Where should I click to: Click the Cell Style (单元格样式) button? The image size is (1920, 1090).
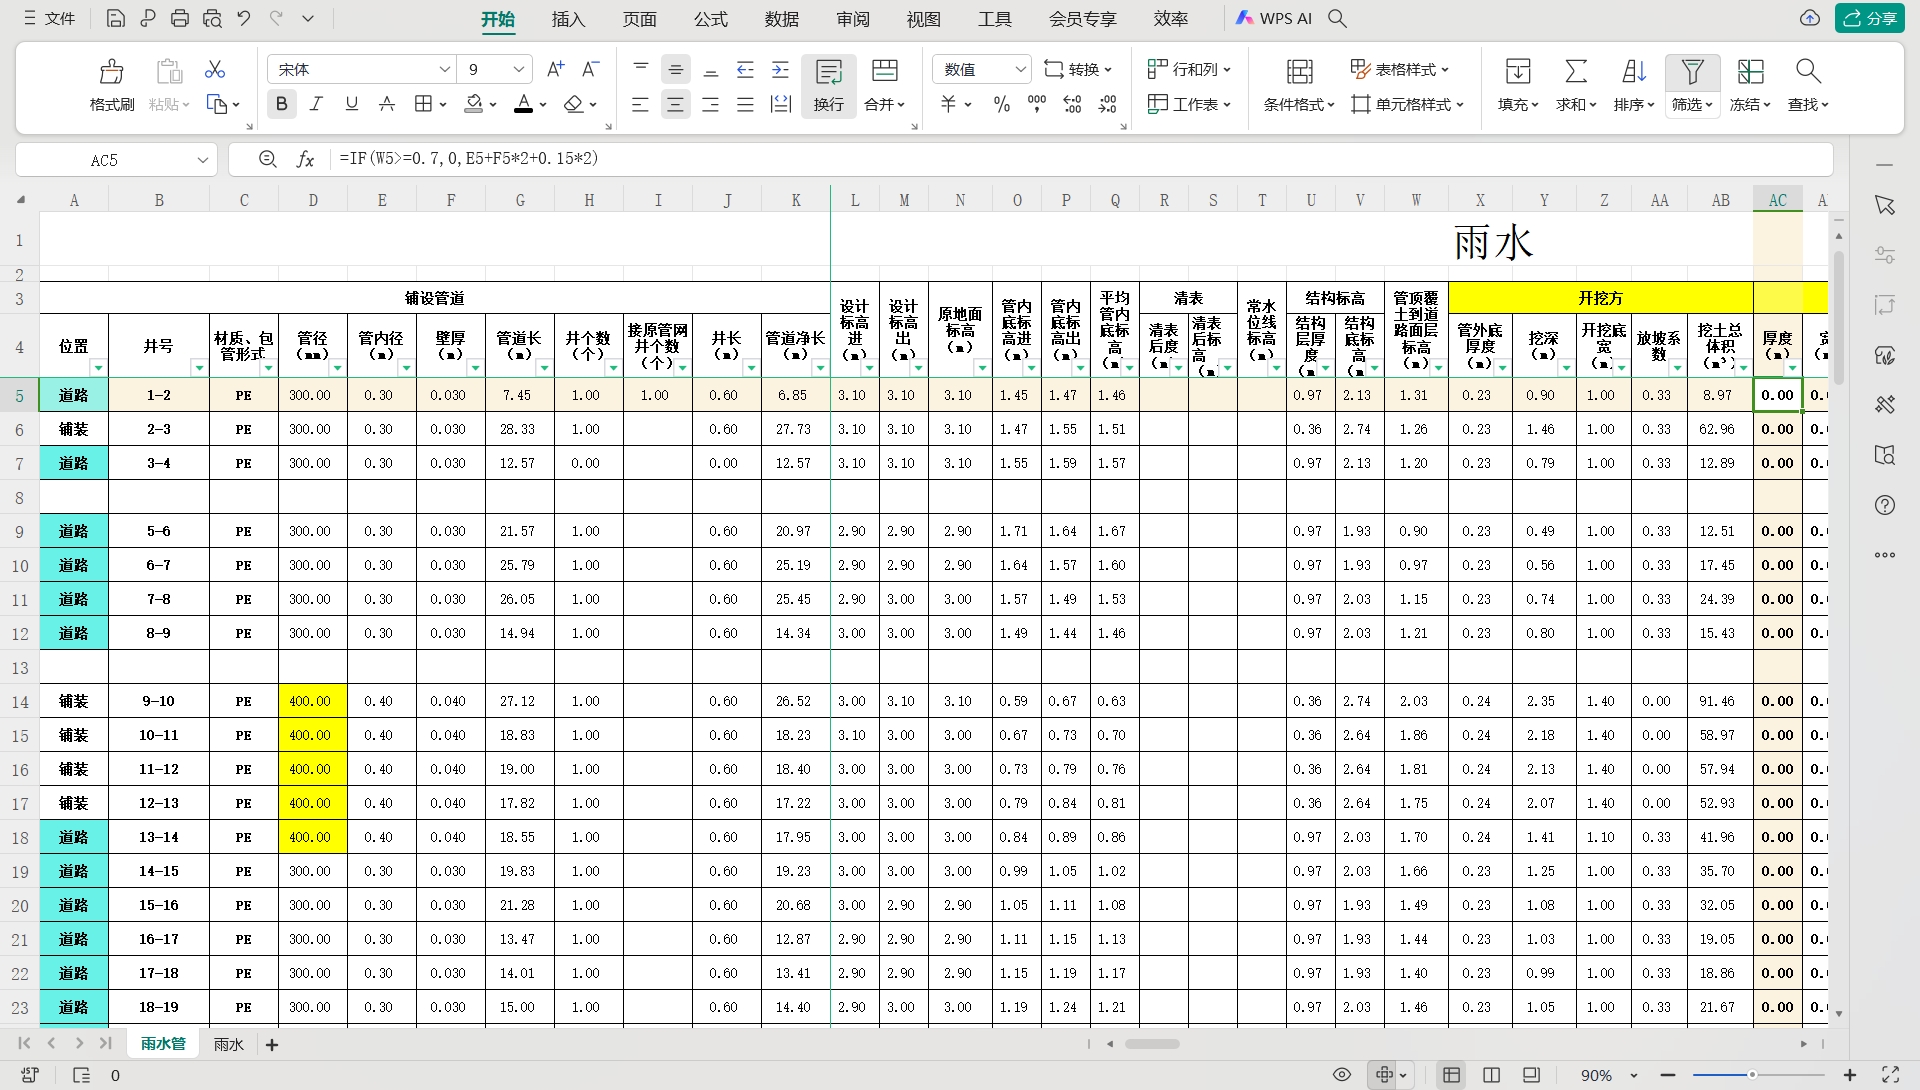[x=1407, y=104]
